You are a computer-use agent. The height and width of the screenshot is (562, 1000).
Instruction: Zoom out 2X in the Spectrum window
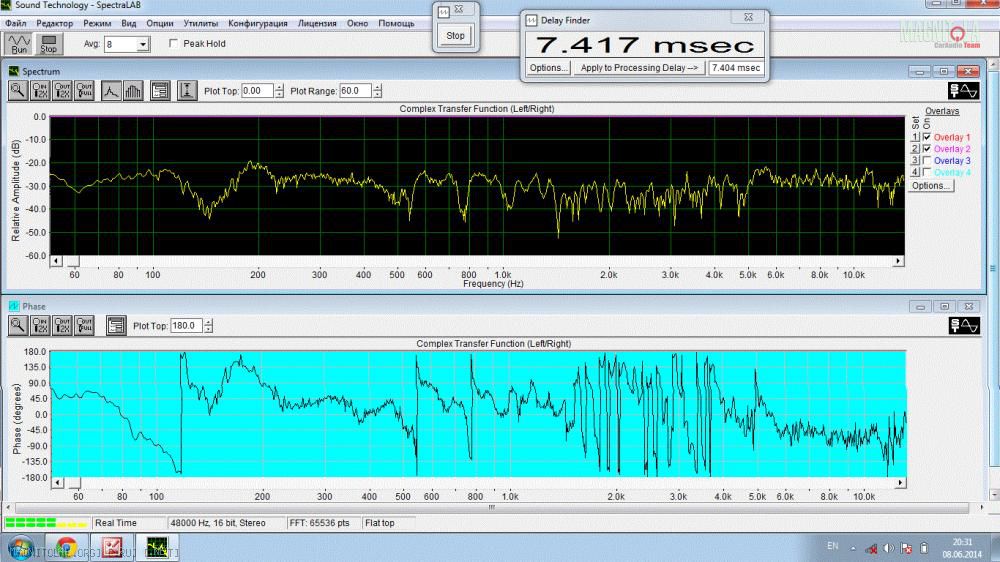[x=62, y=91]
